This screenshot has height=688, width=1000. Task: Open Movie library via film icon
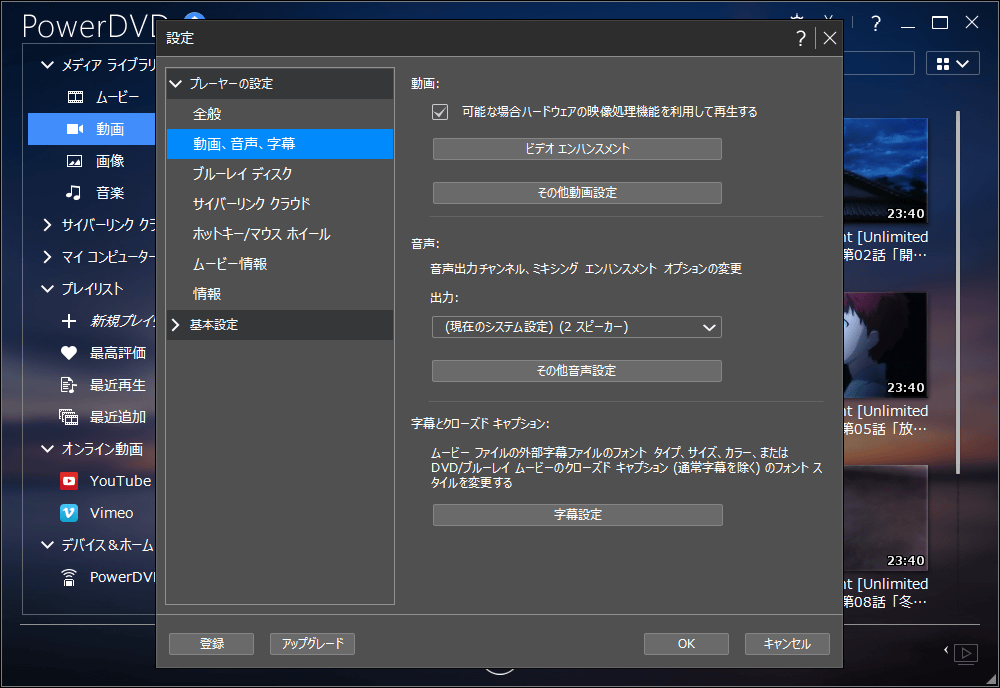pos(75,97)
